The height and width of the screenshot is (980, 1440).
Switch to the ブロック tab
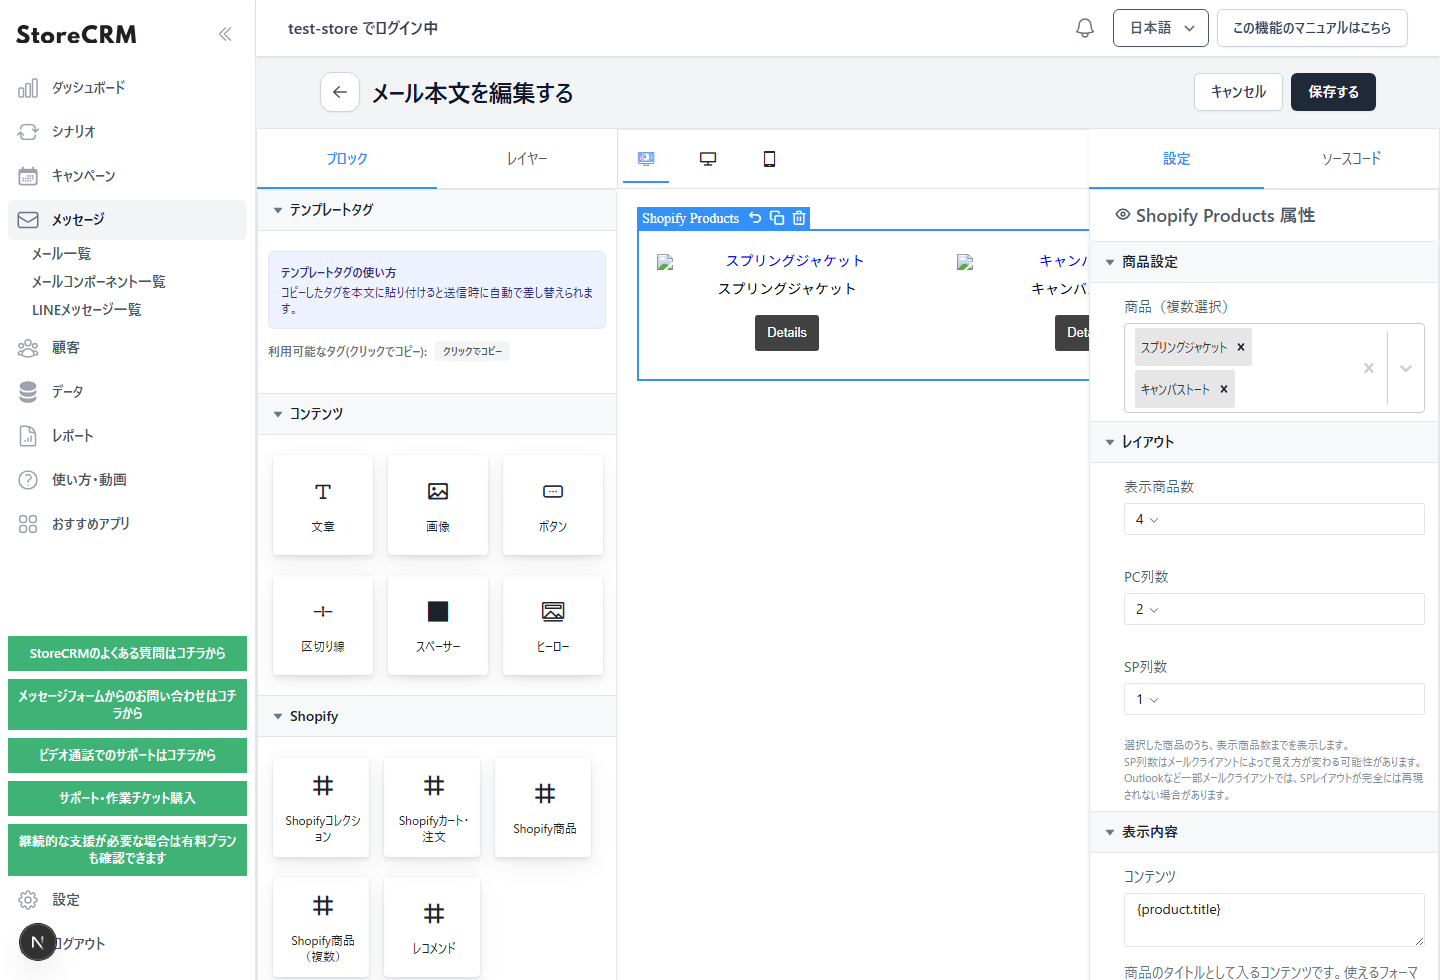347,159
